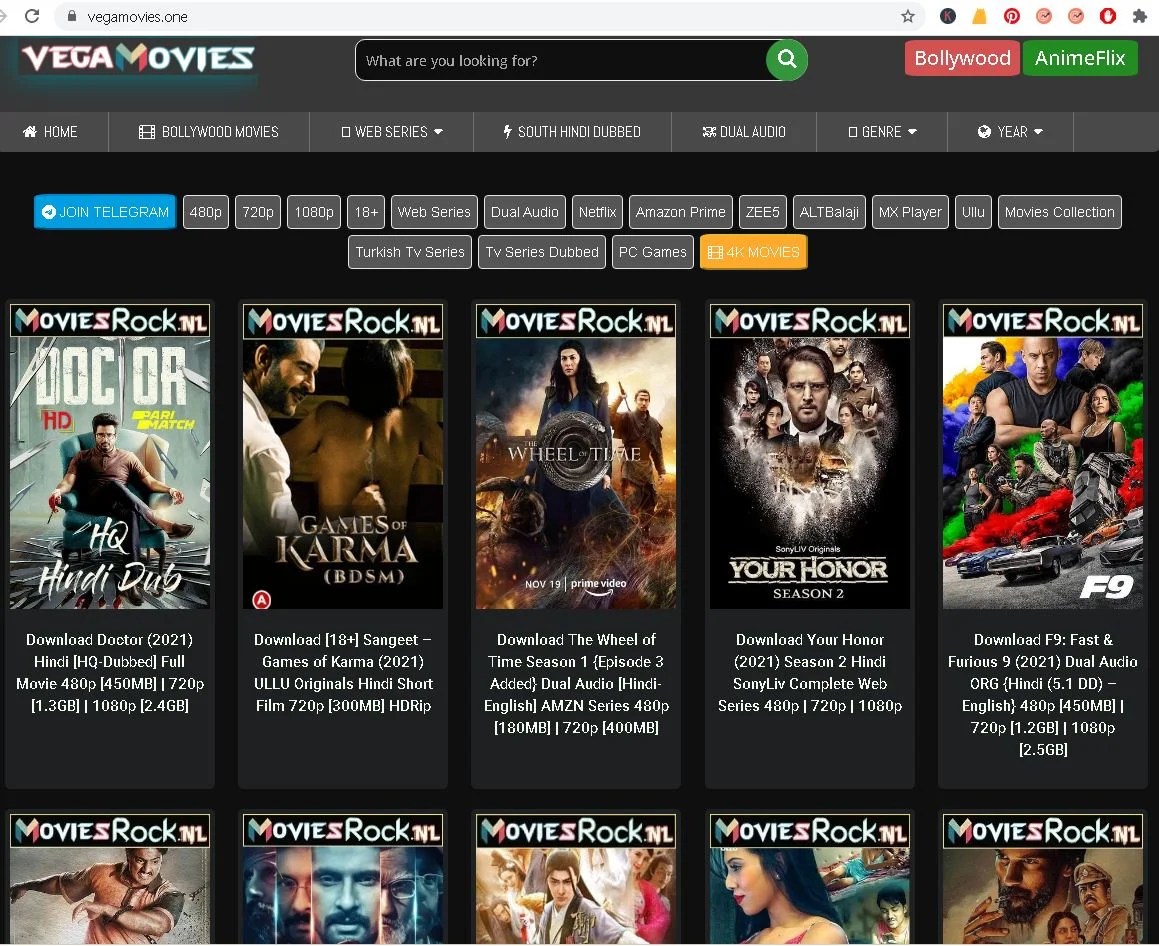Filter by the 480p tag
Screen dimensions: 1159x946
point(205,212)
